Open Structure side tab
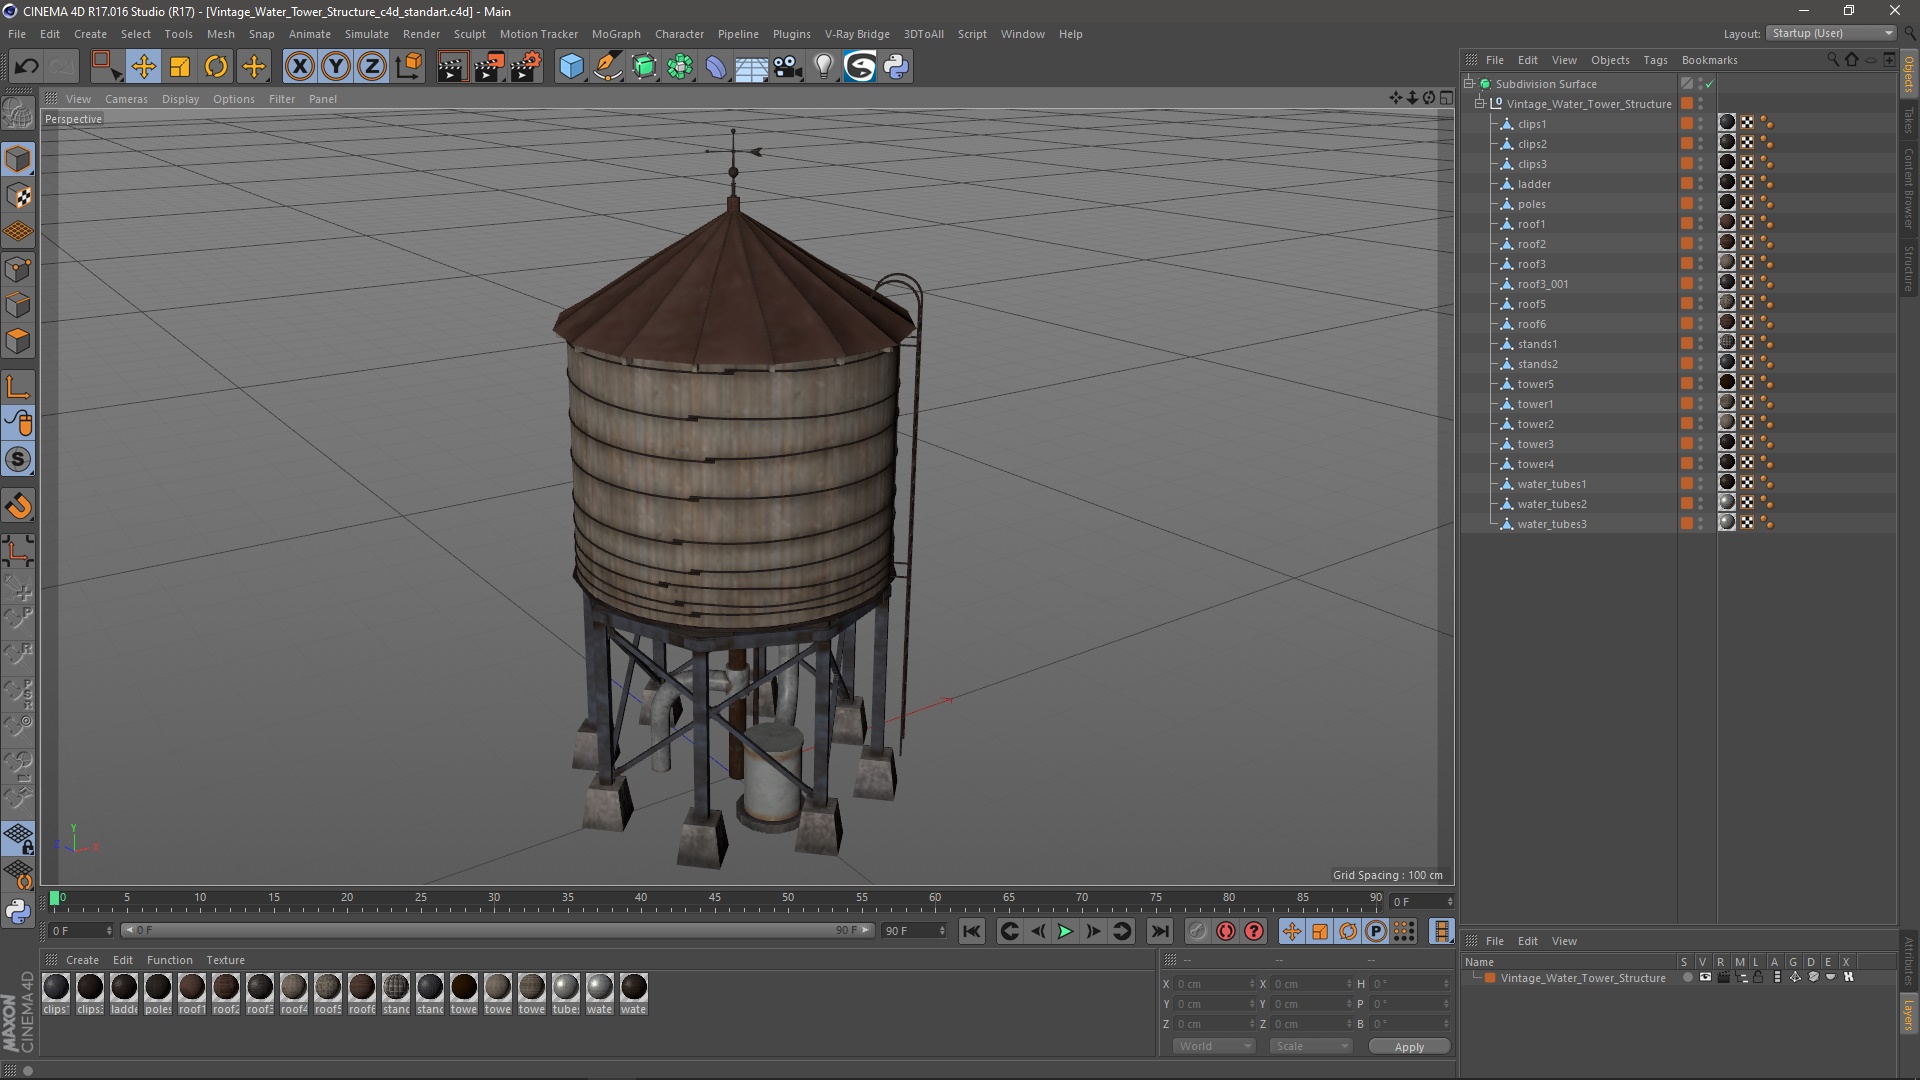This screenshot has width=1920, height=1080. (1909, 268)
